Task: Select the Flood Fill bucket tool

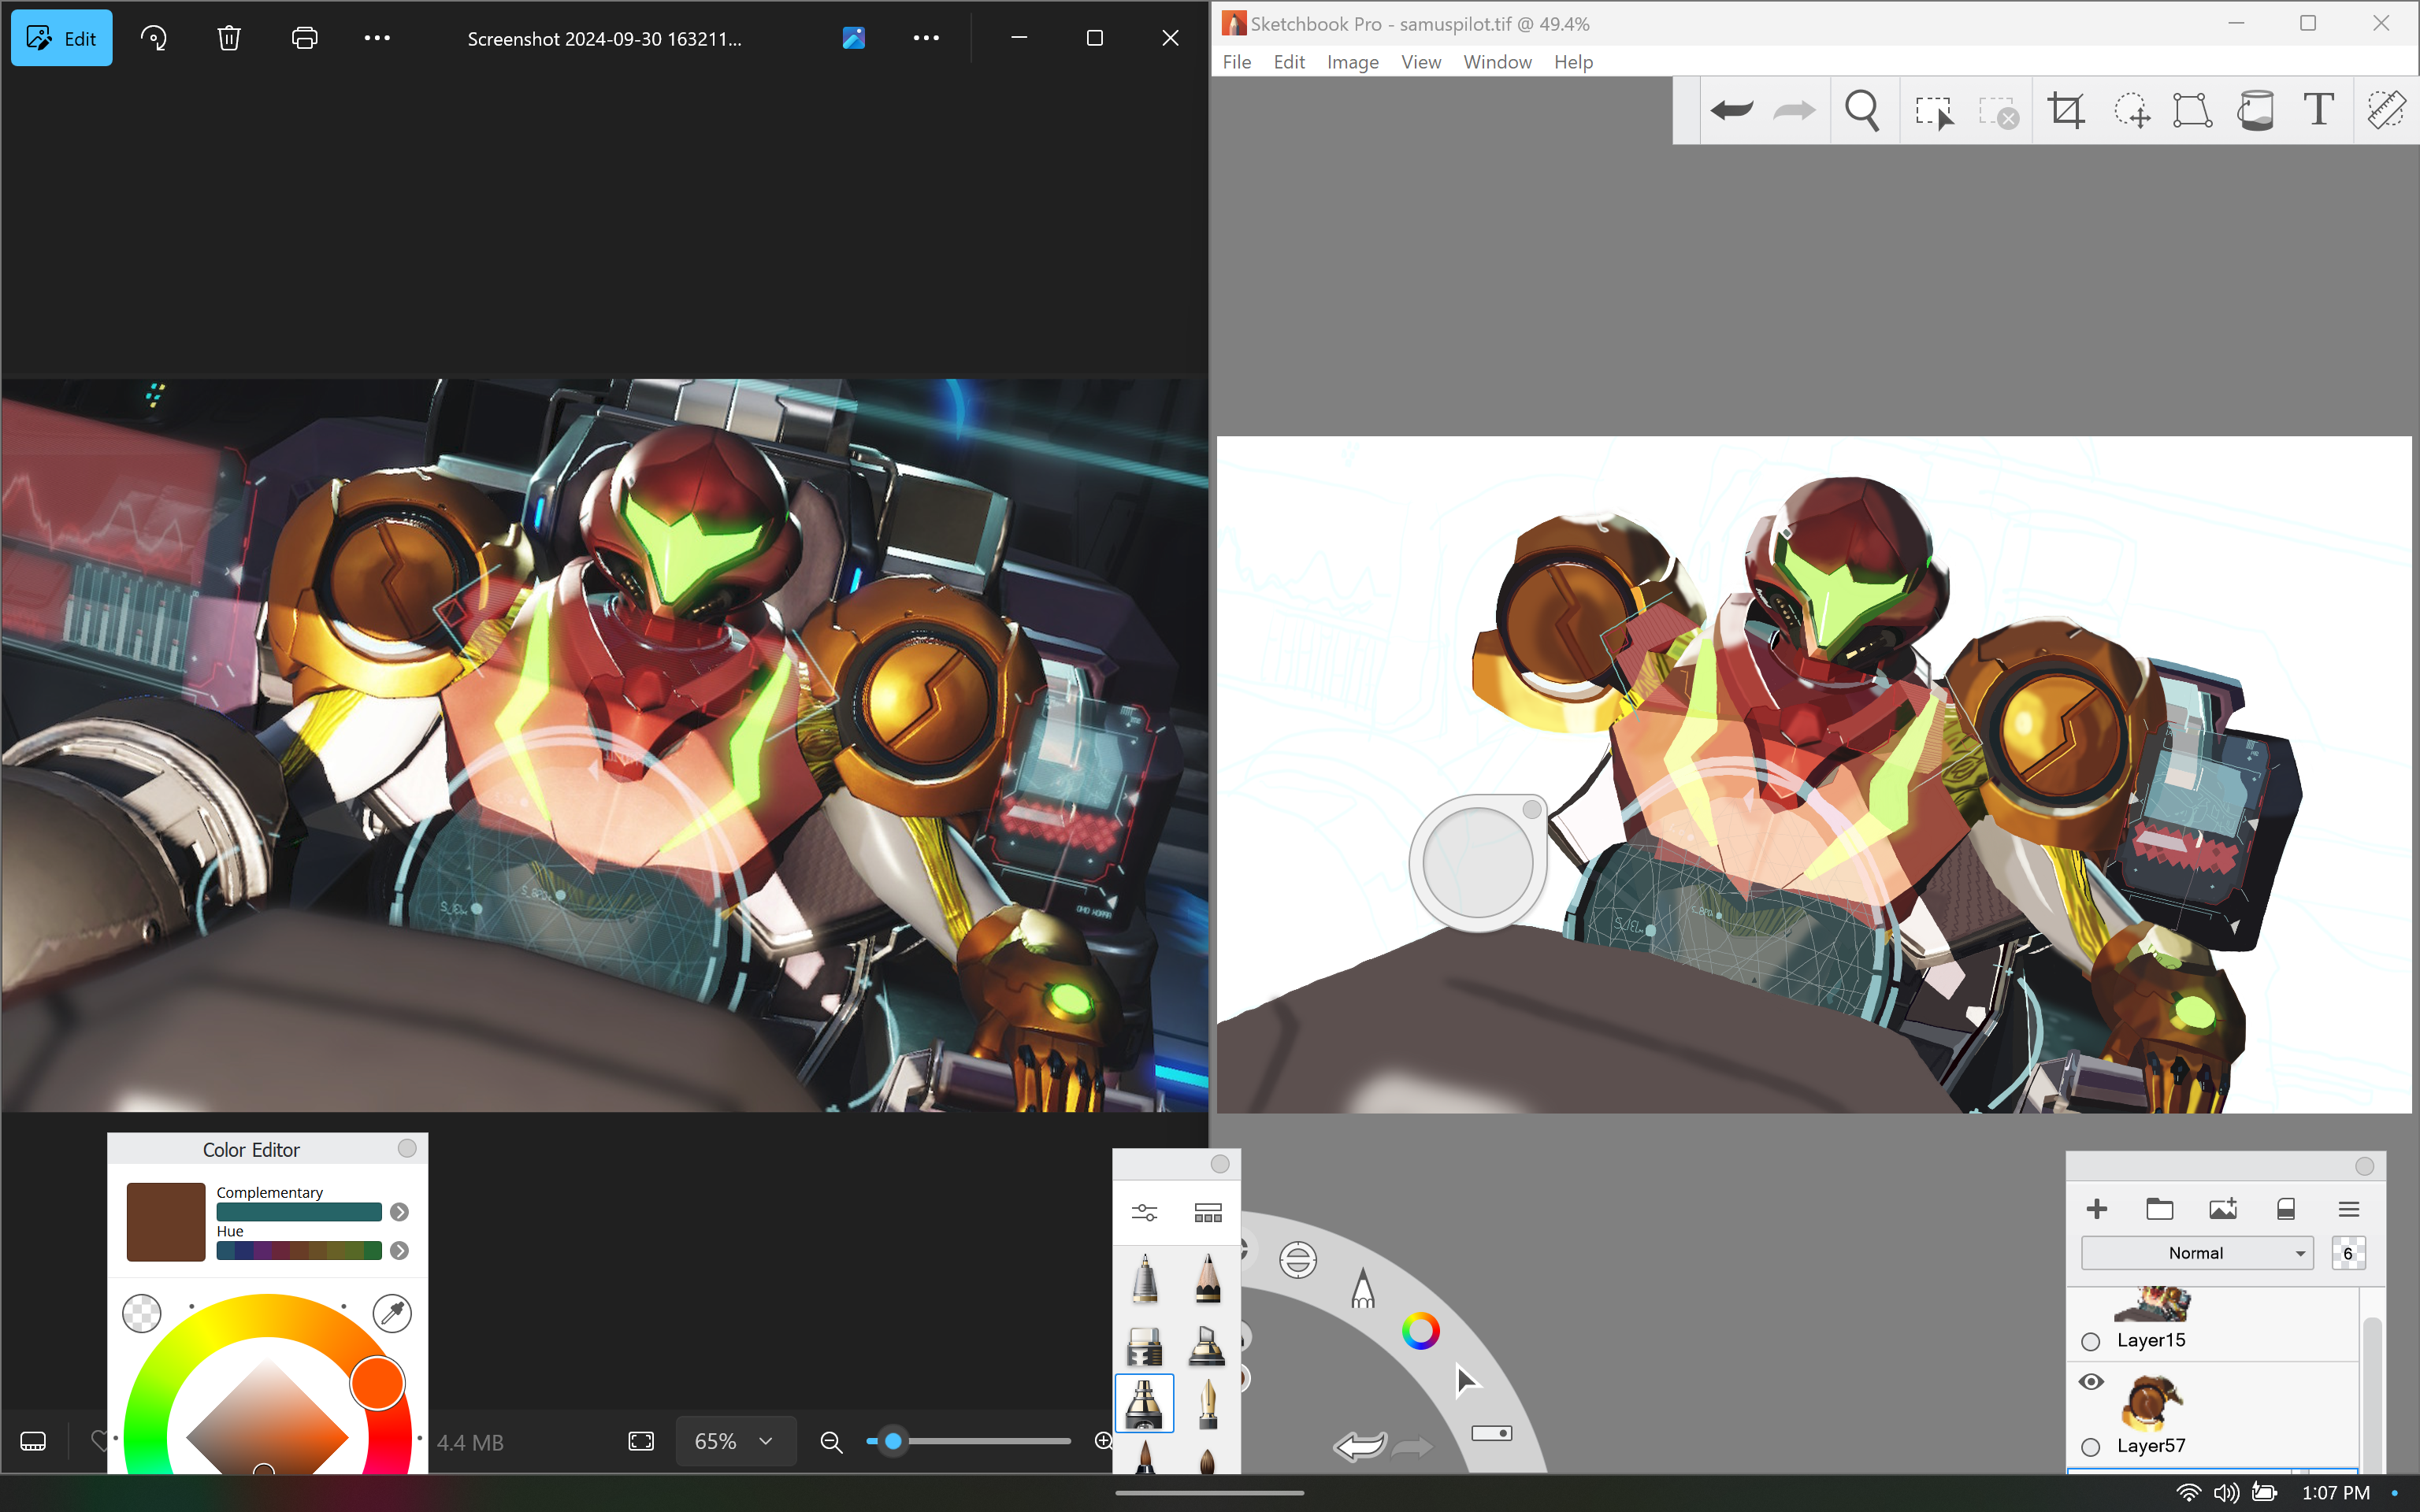Action: tap(2255, 110)
